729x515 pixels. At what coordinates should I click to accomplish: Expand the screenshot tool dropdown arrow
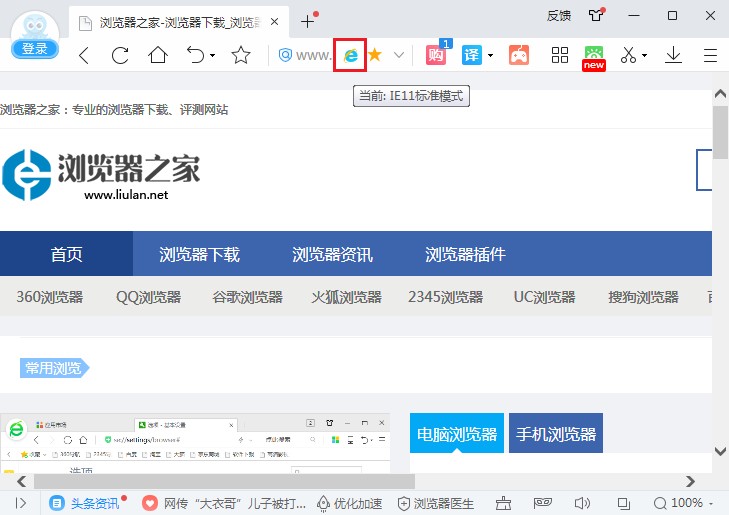(644, 55)
